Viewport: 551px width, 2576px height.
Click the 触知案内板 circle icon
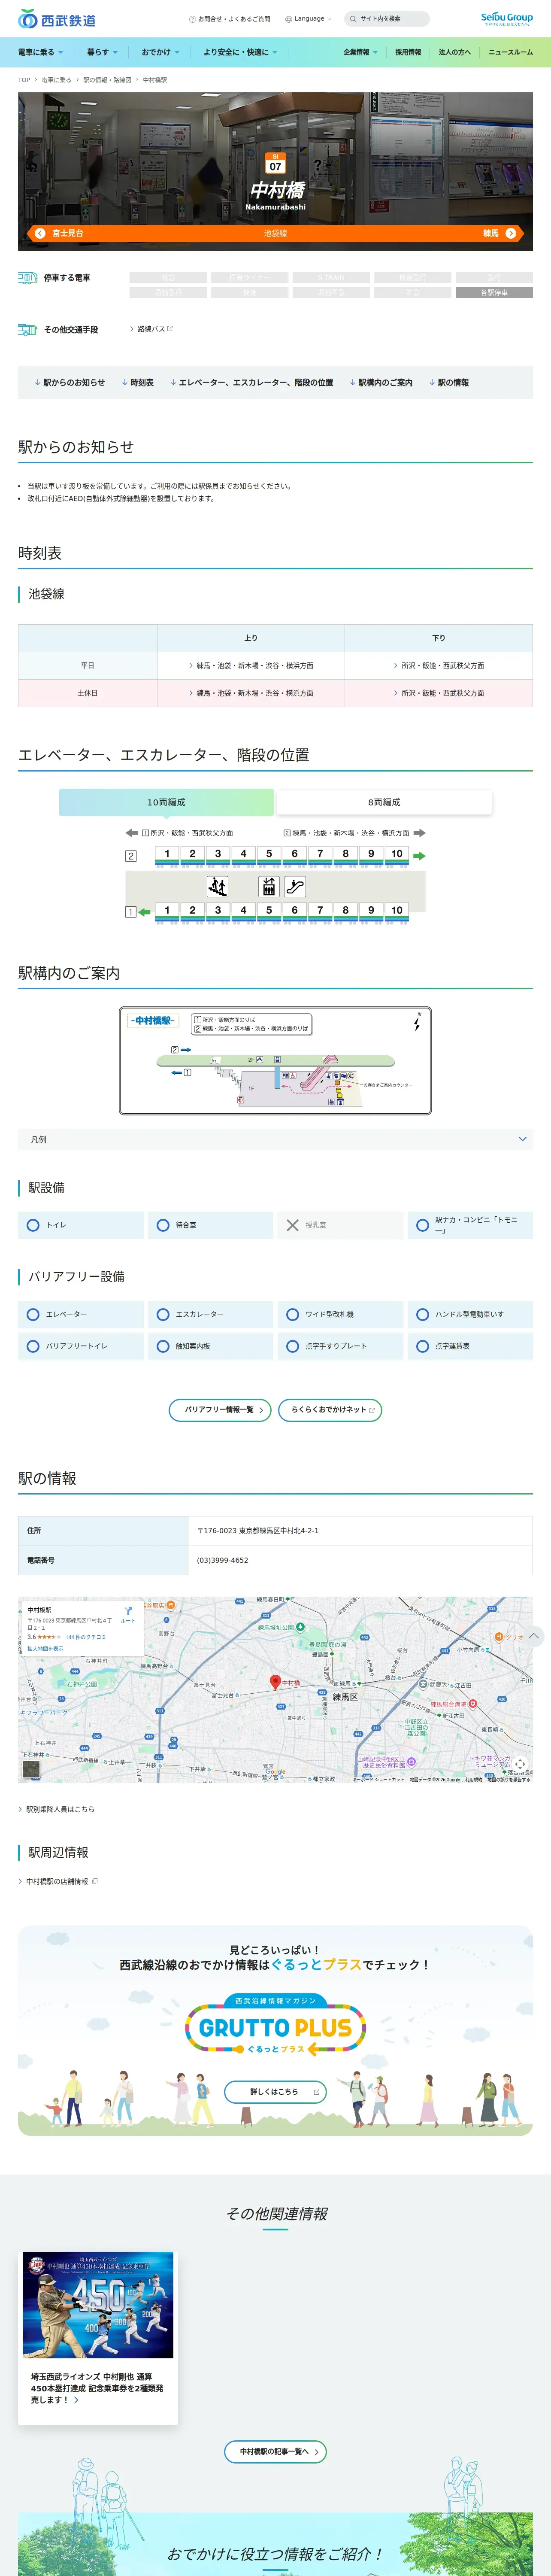click(x=163, y=1347)
